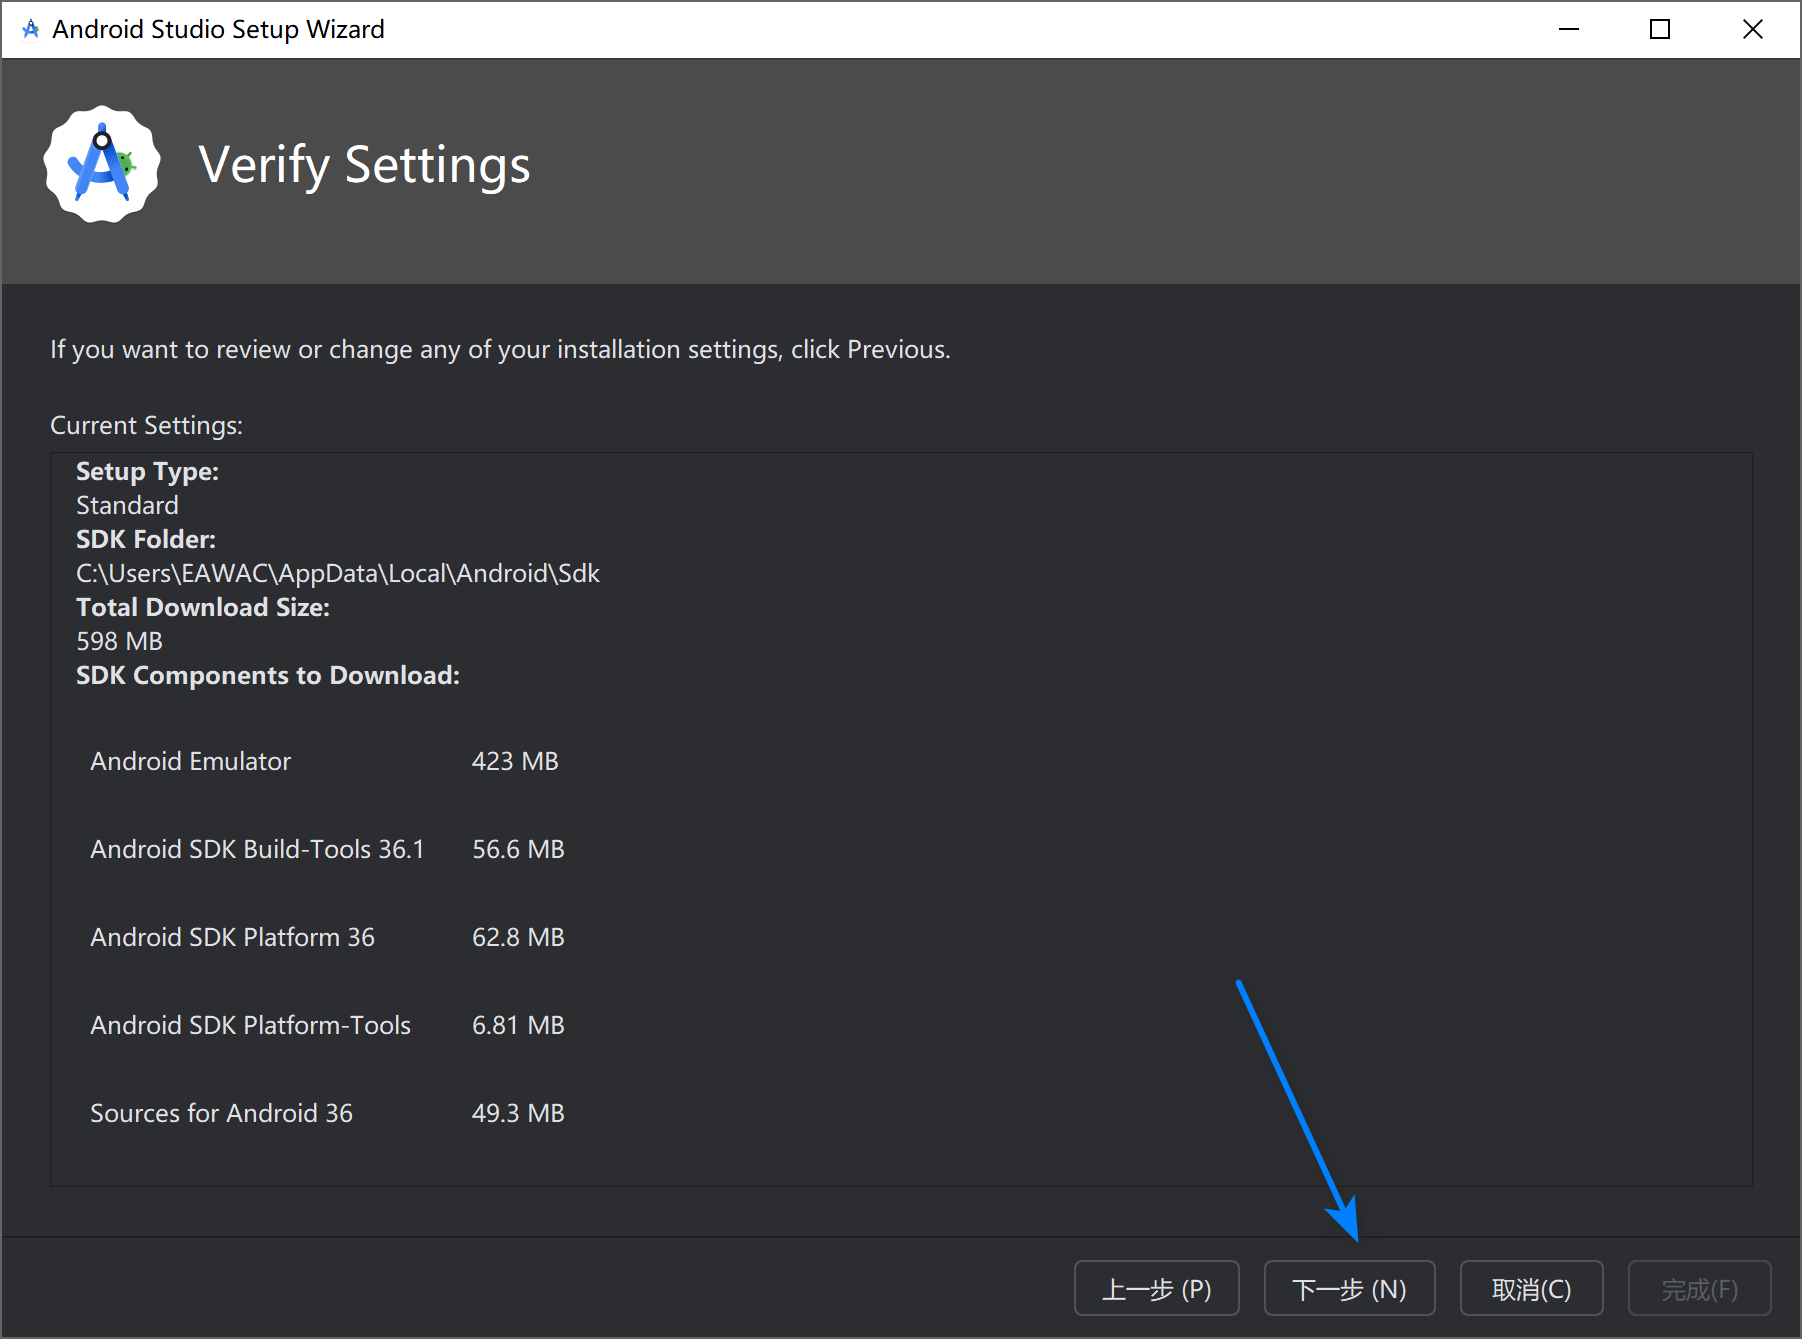Click the Android SDK Platform-Tools entry
Viewport: 1802px width, 1339px height.
point(250,1025)
